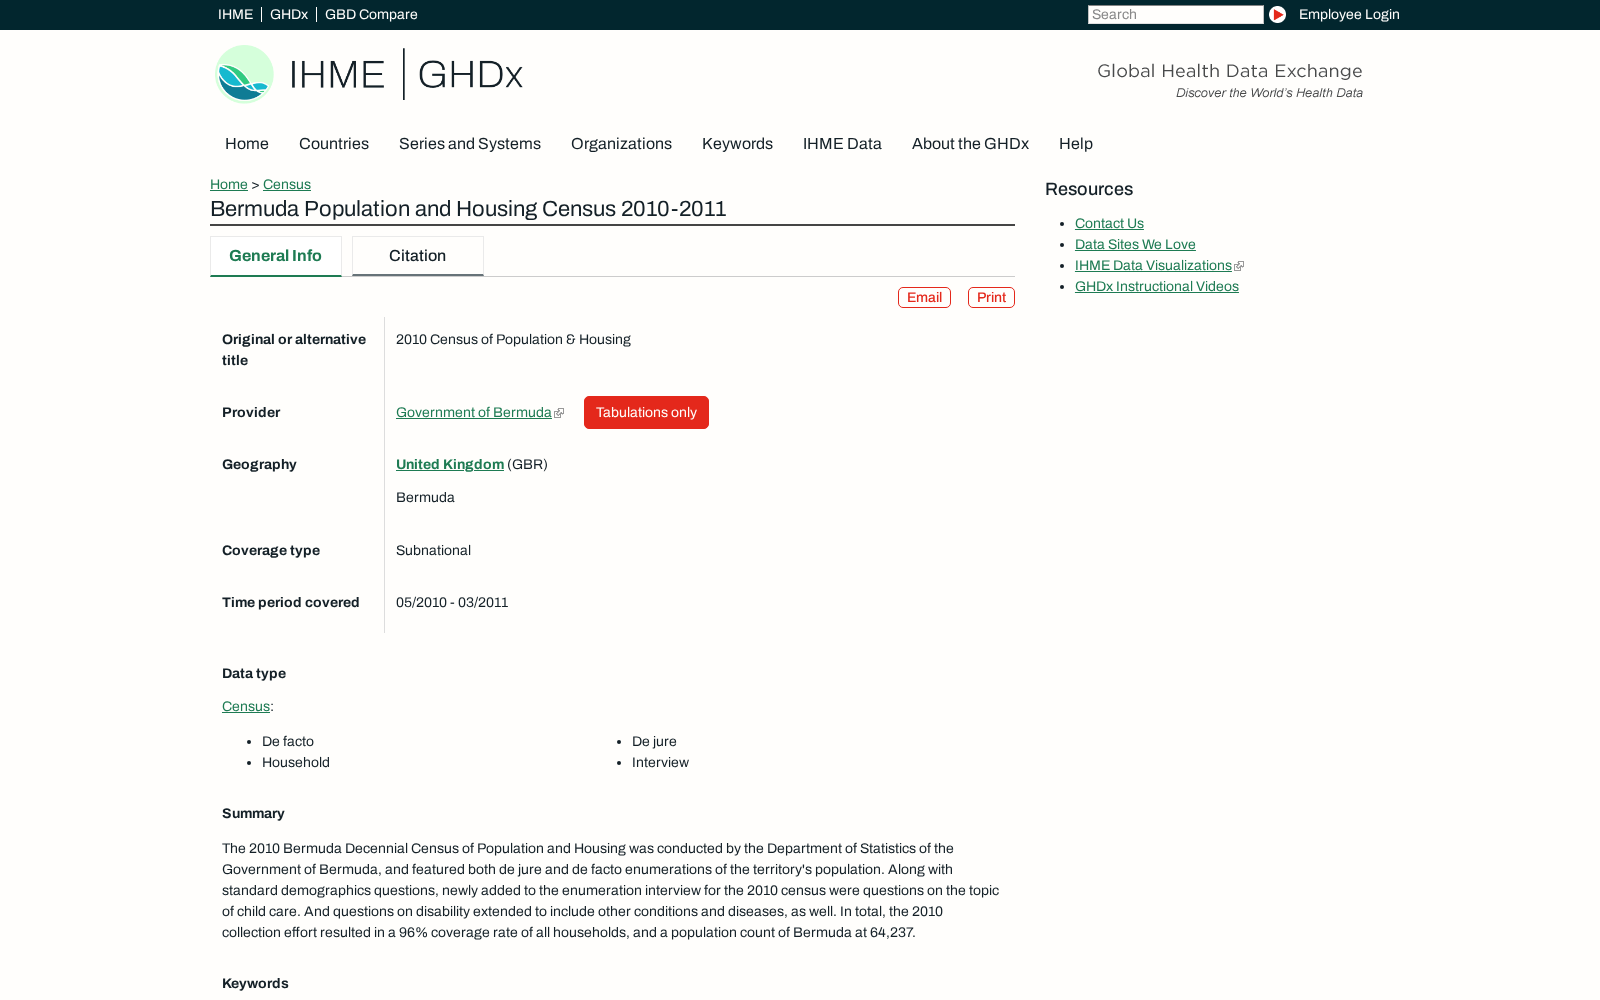This screenshot has height=1000, width=1600.
Task: Open the Countries menu item
Action: pos(334,144)
